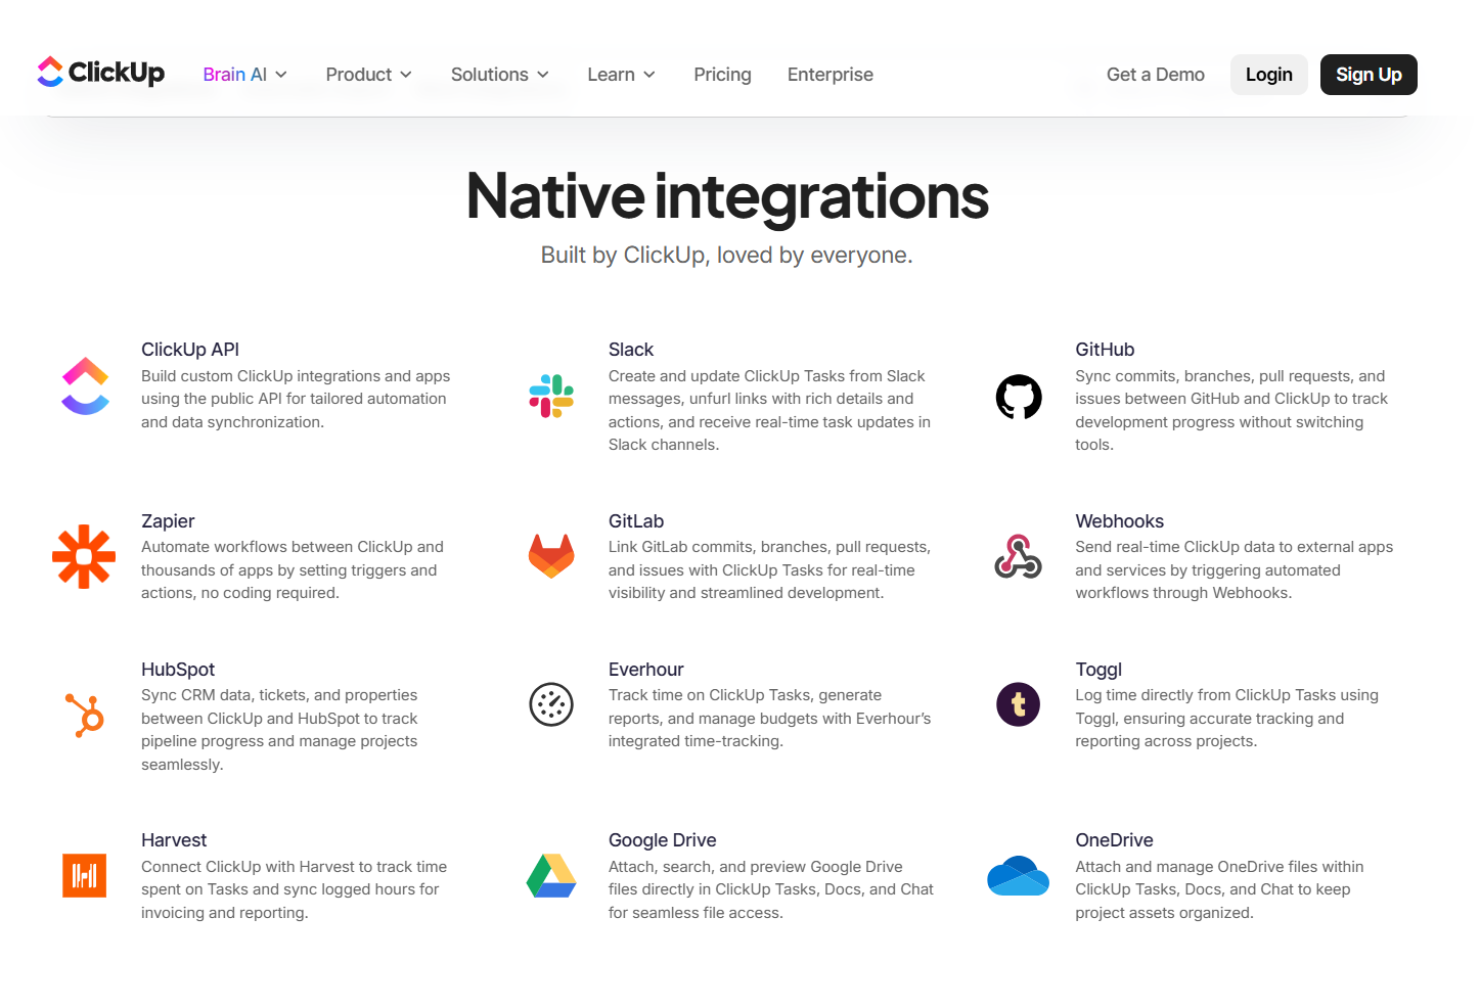Click the Webhooks icon
The width and height of the screenshot is (1480, 987).
1018,556
